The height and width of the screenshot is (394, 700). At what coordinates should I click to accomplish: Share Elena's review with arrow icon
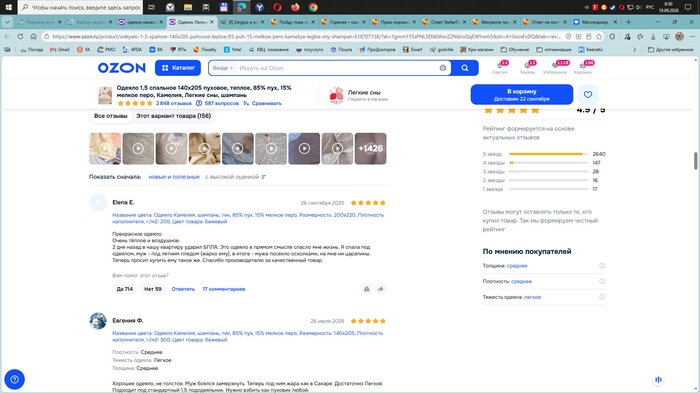(x=380, y=289)
